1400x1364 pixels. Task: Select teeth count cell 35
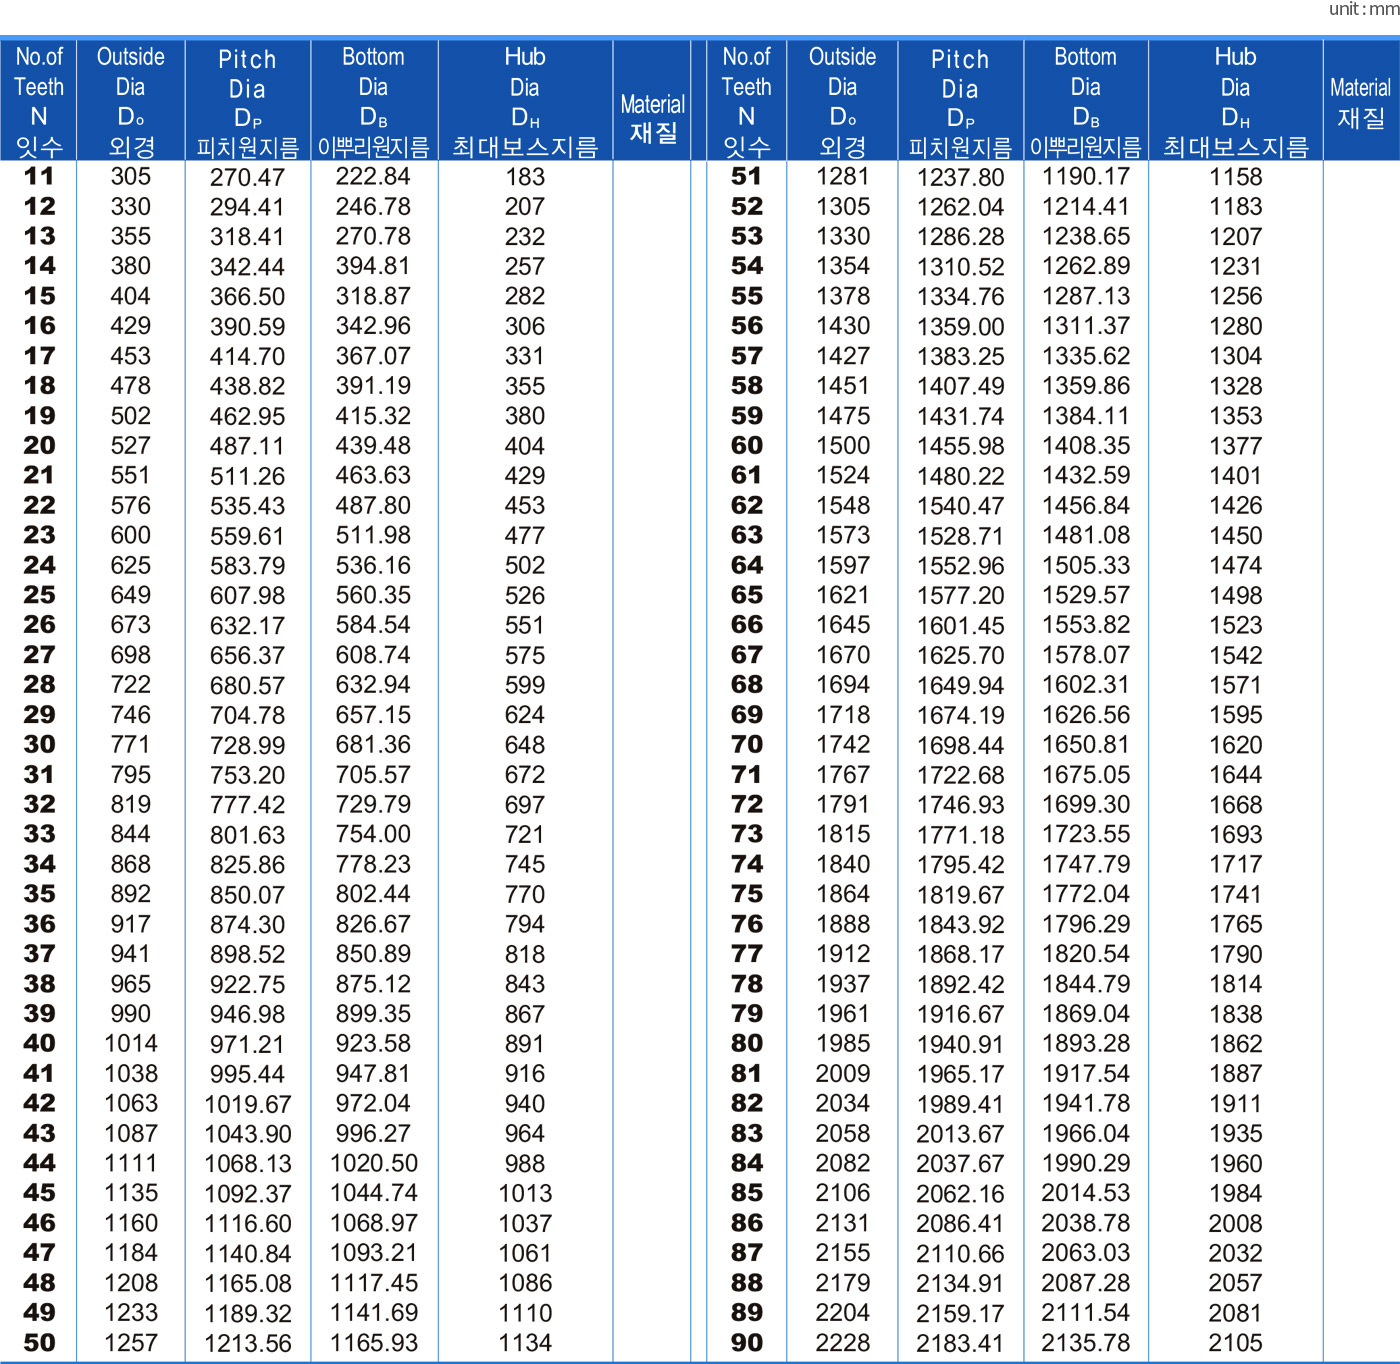(39, 894)
